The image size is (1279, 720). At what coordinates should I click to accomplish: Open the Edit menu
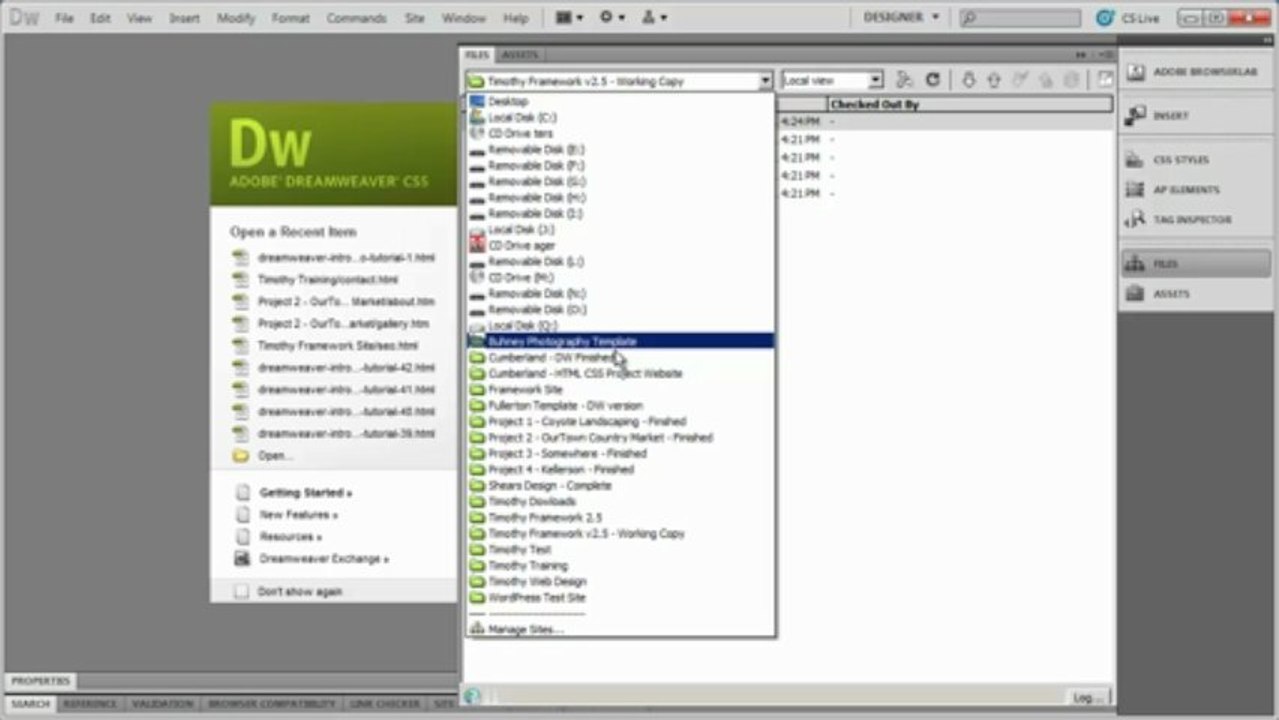pos(100,18)
